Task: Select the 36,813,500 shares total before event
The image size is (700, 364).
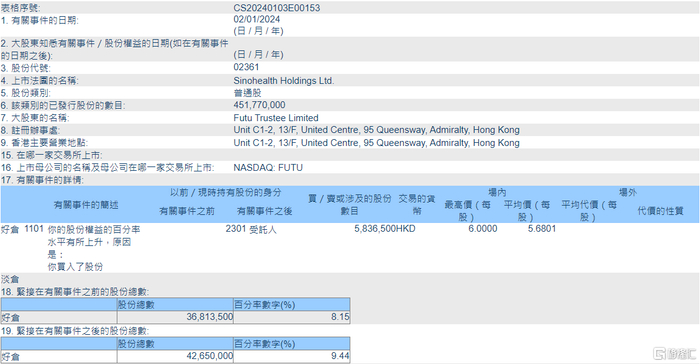Action: [x=209, y=317]
